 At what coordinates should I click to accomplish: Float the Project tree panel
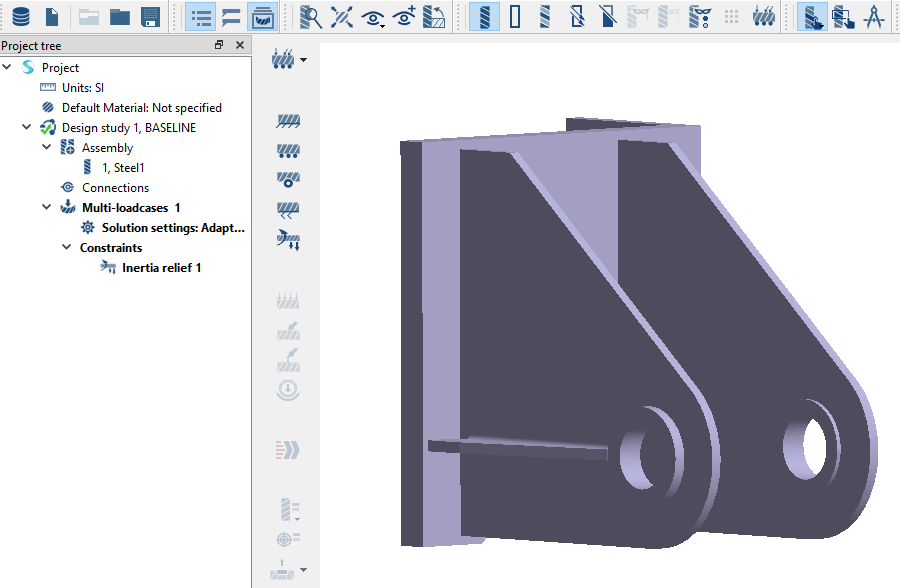tap(219, 46)
